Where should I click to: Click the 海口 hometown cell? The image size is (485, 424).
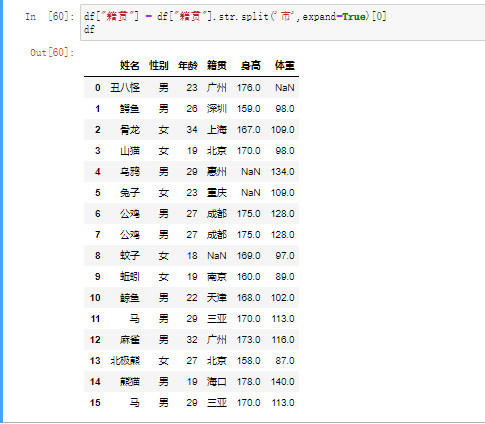(217, 382)
